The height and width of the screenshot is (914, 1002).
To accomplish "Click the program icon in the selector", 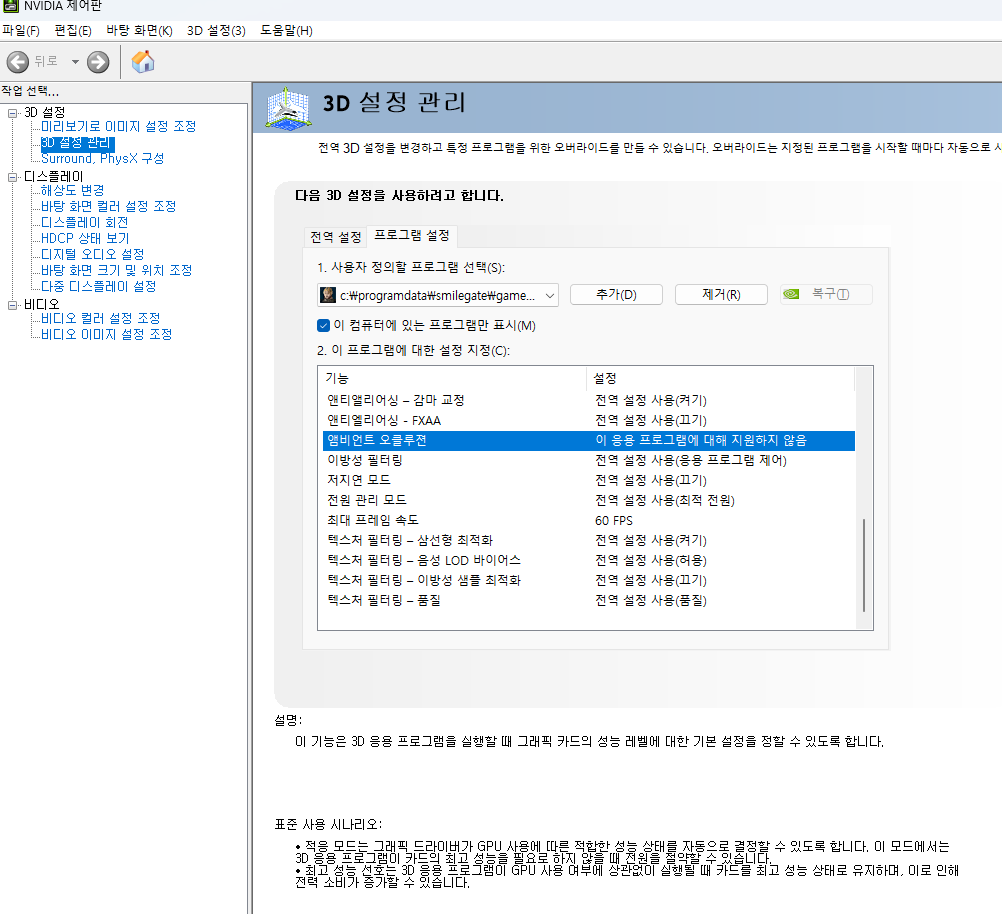I will [328, 295].
